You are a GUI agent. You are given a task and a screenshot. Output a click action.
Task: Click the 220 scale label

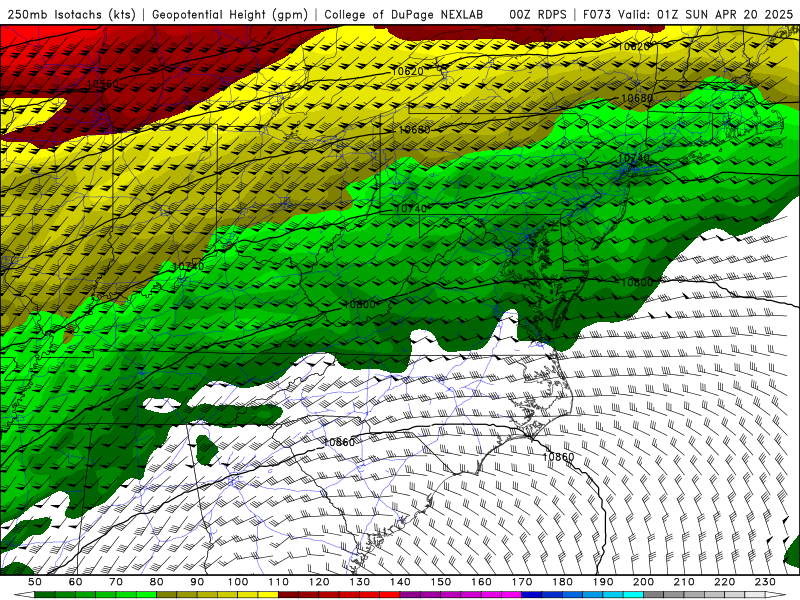(x=724, y=582)
